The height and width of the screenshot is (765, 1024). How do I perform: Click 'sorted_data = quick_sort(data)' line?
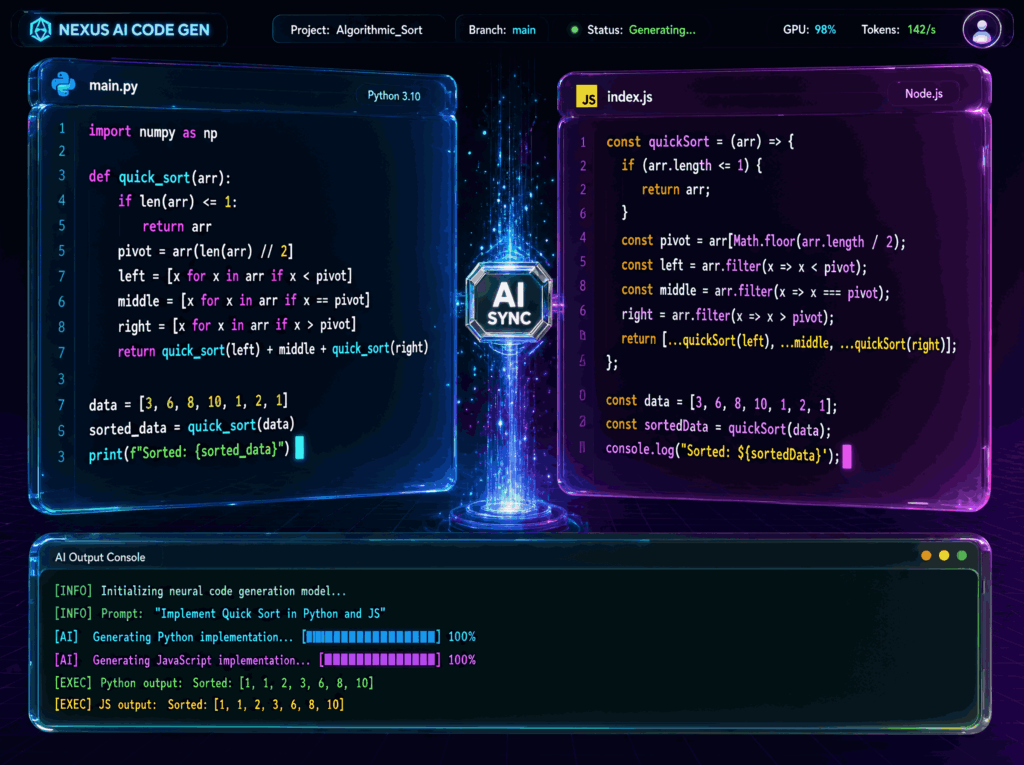(191, 427)
